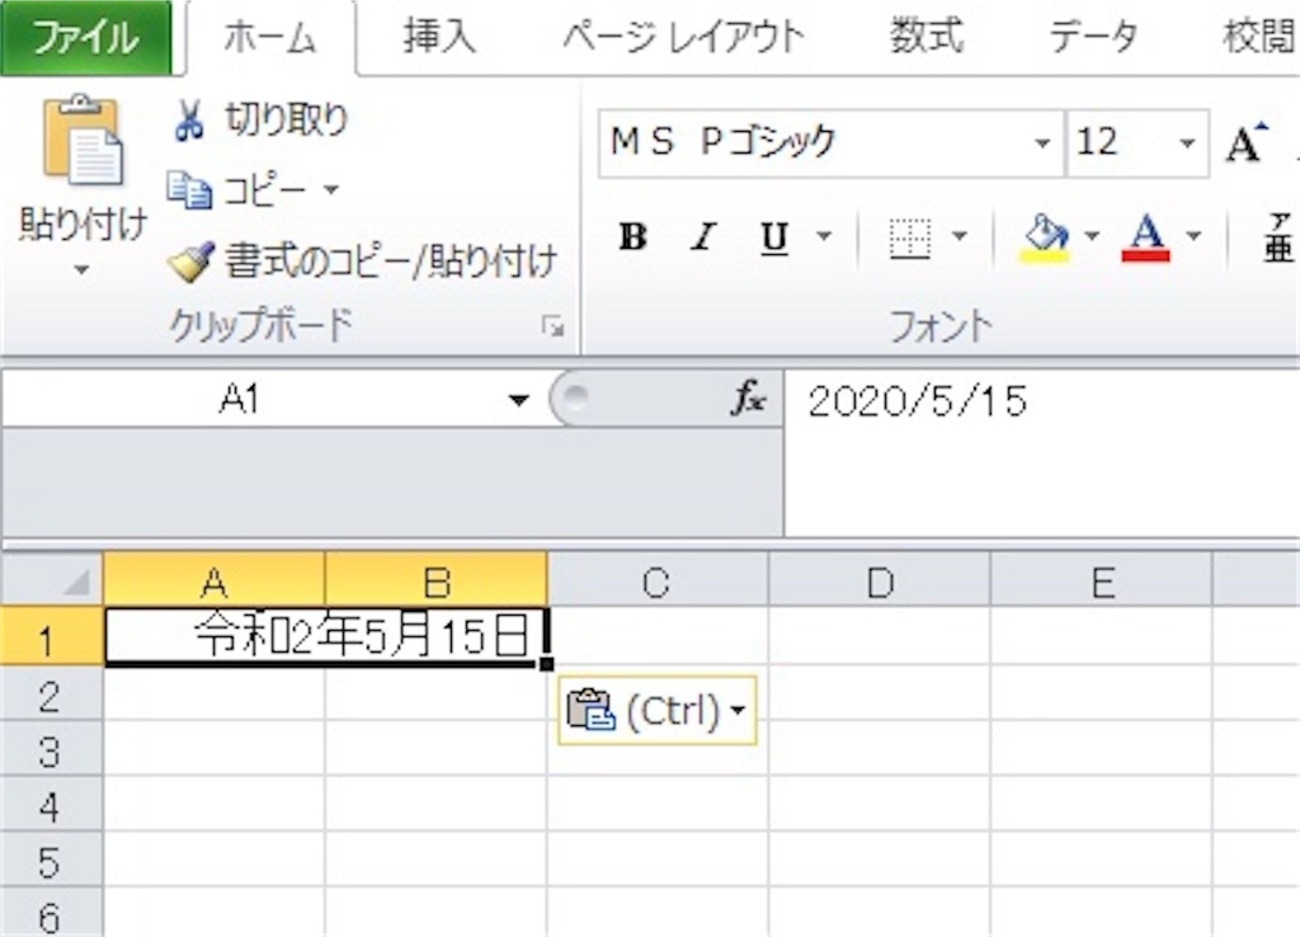Open the underline style dropdown arrow
This screenshot has width=1300, height=937.
(824, 237)
